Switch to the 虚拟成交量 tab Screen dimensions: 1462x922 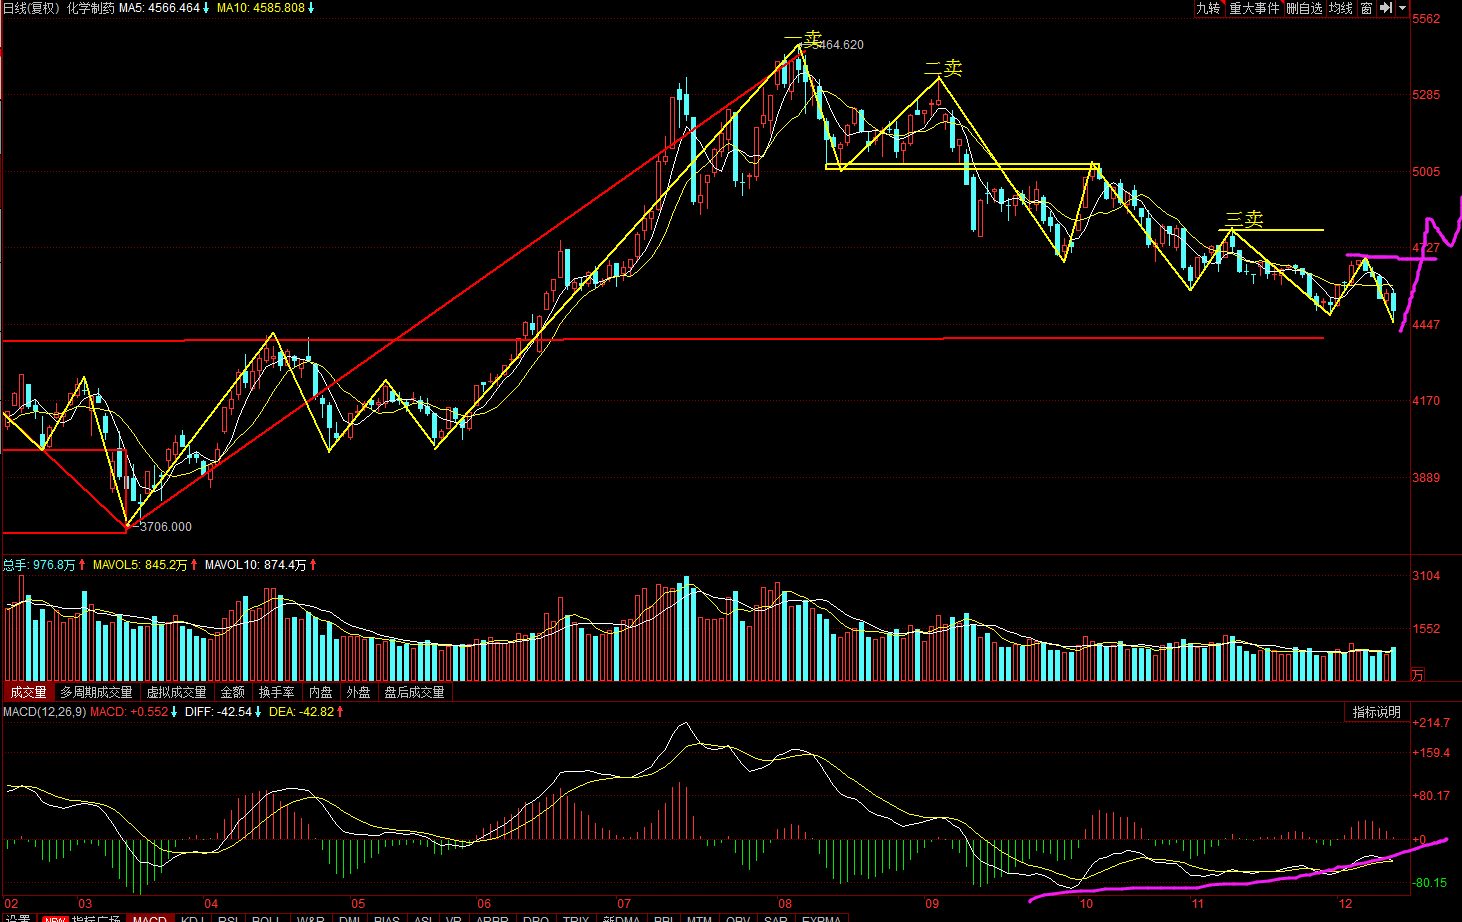pos(176,692)
